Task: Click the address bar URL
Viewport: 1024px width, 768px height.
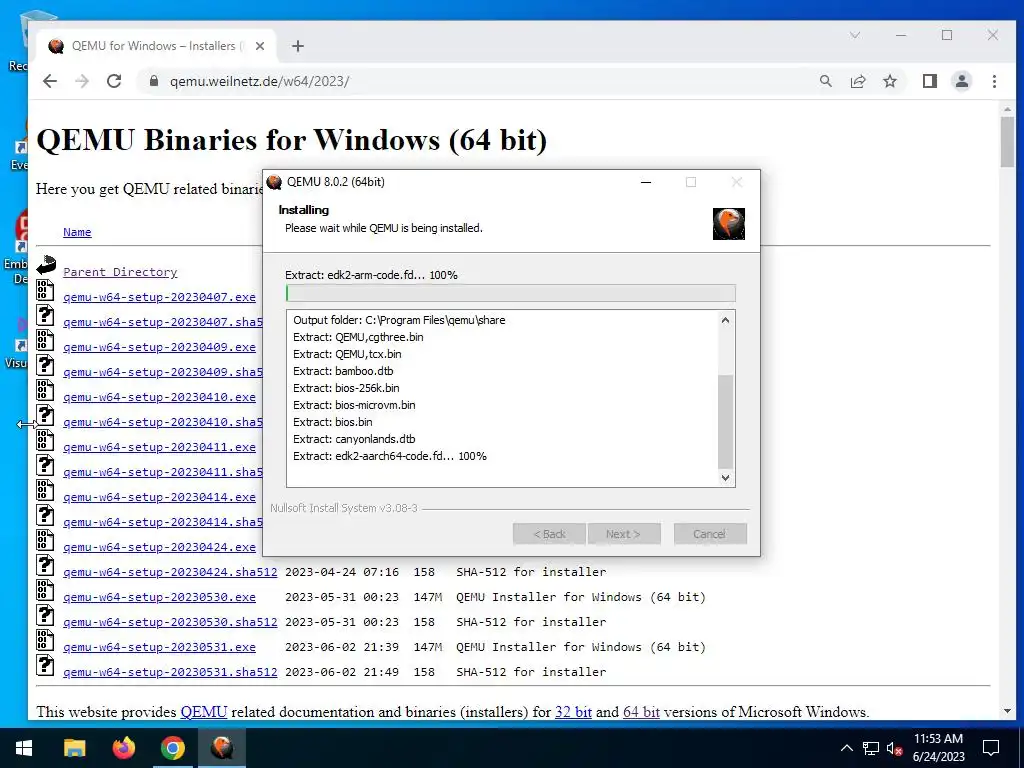Action: click(259, 81)
